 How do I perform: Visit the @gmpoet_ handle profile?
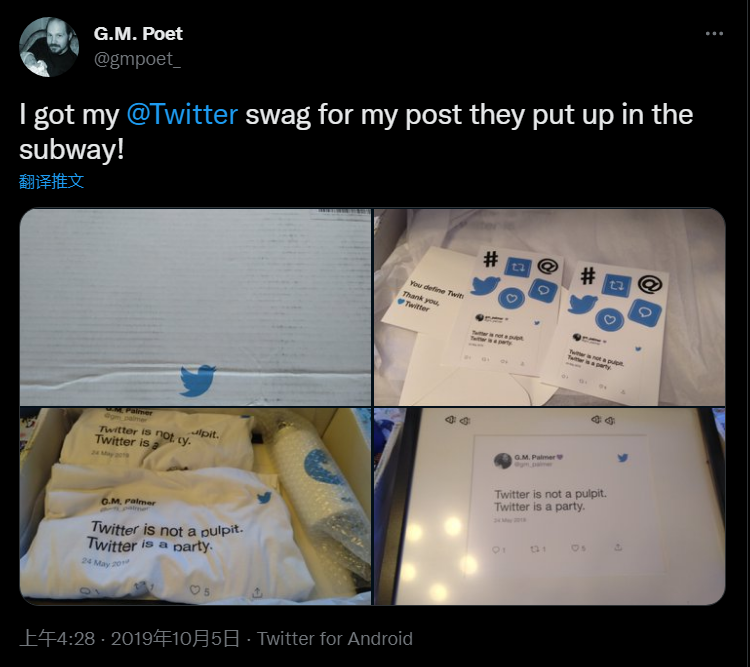[138, 59]
